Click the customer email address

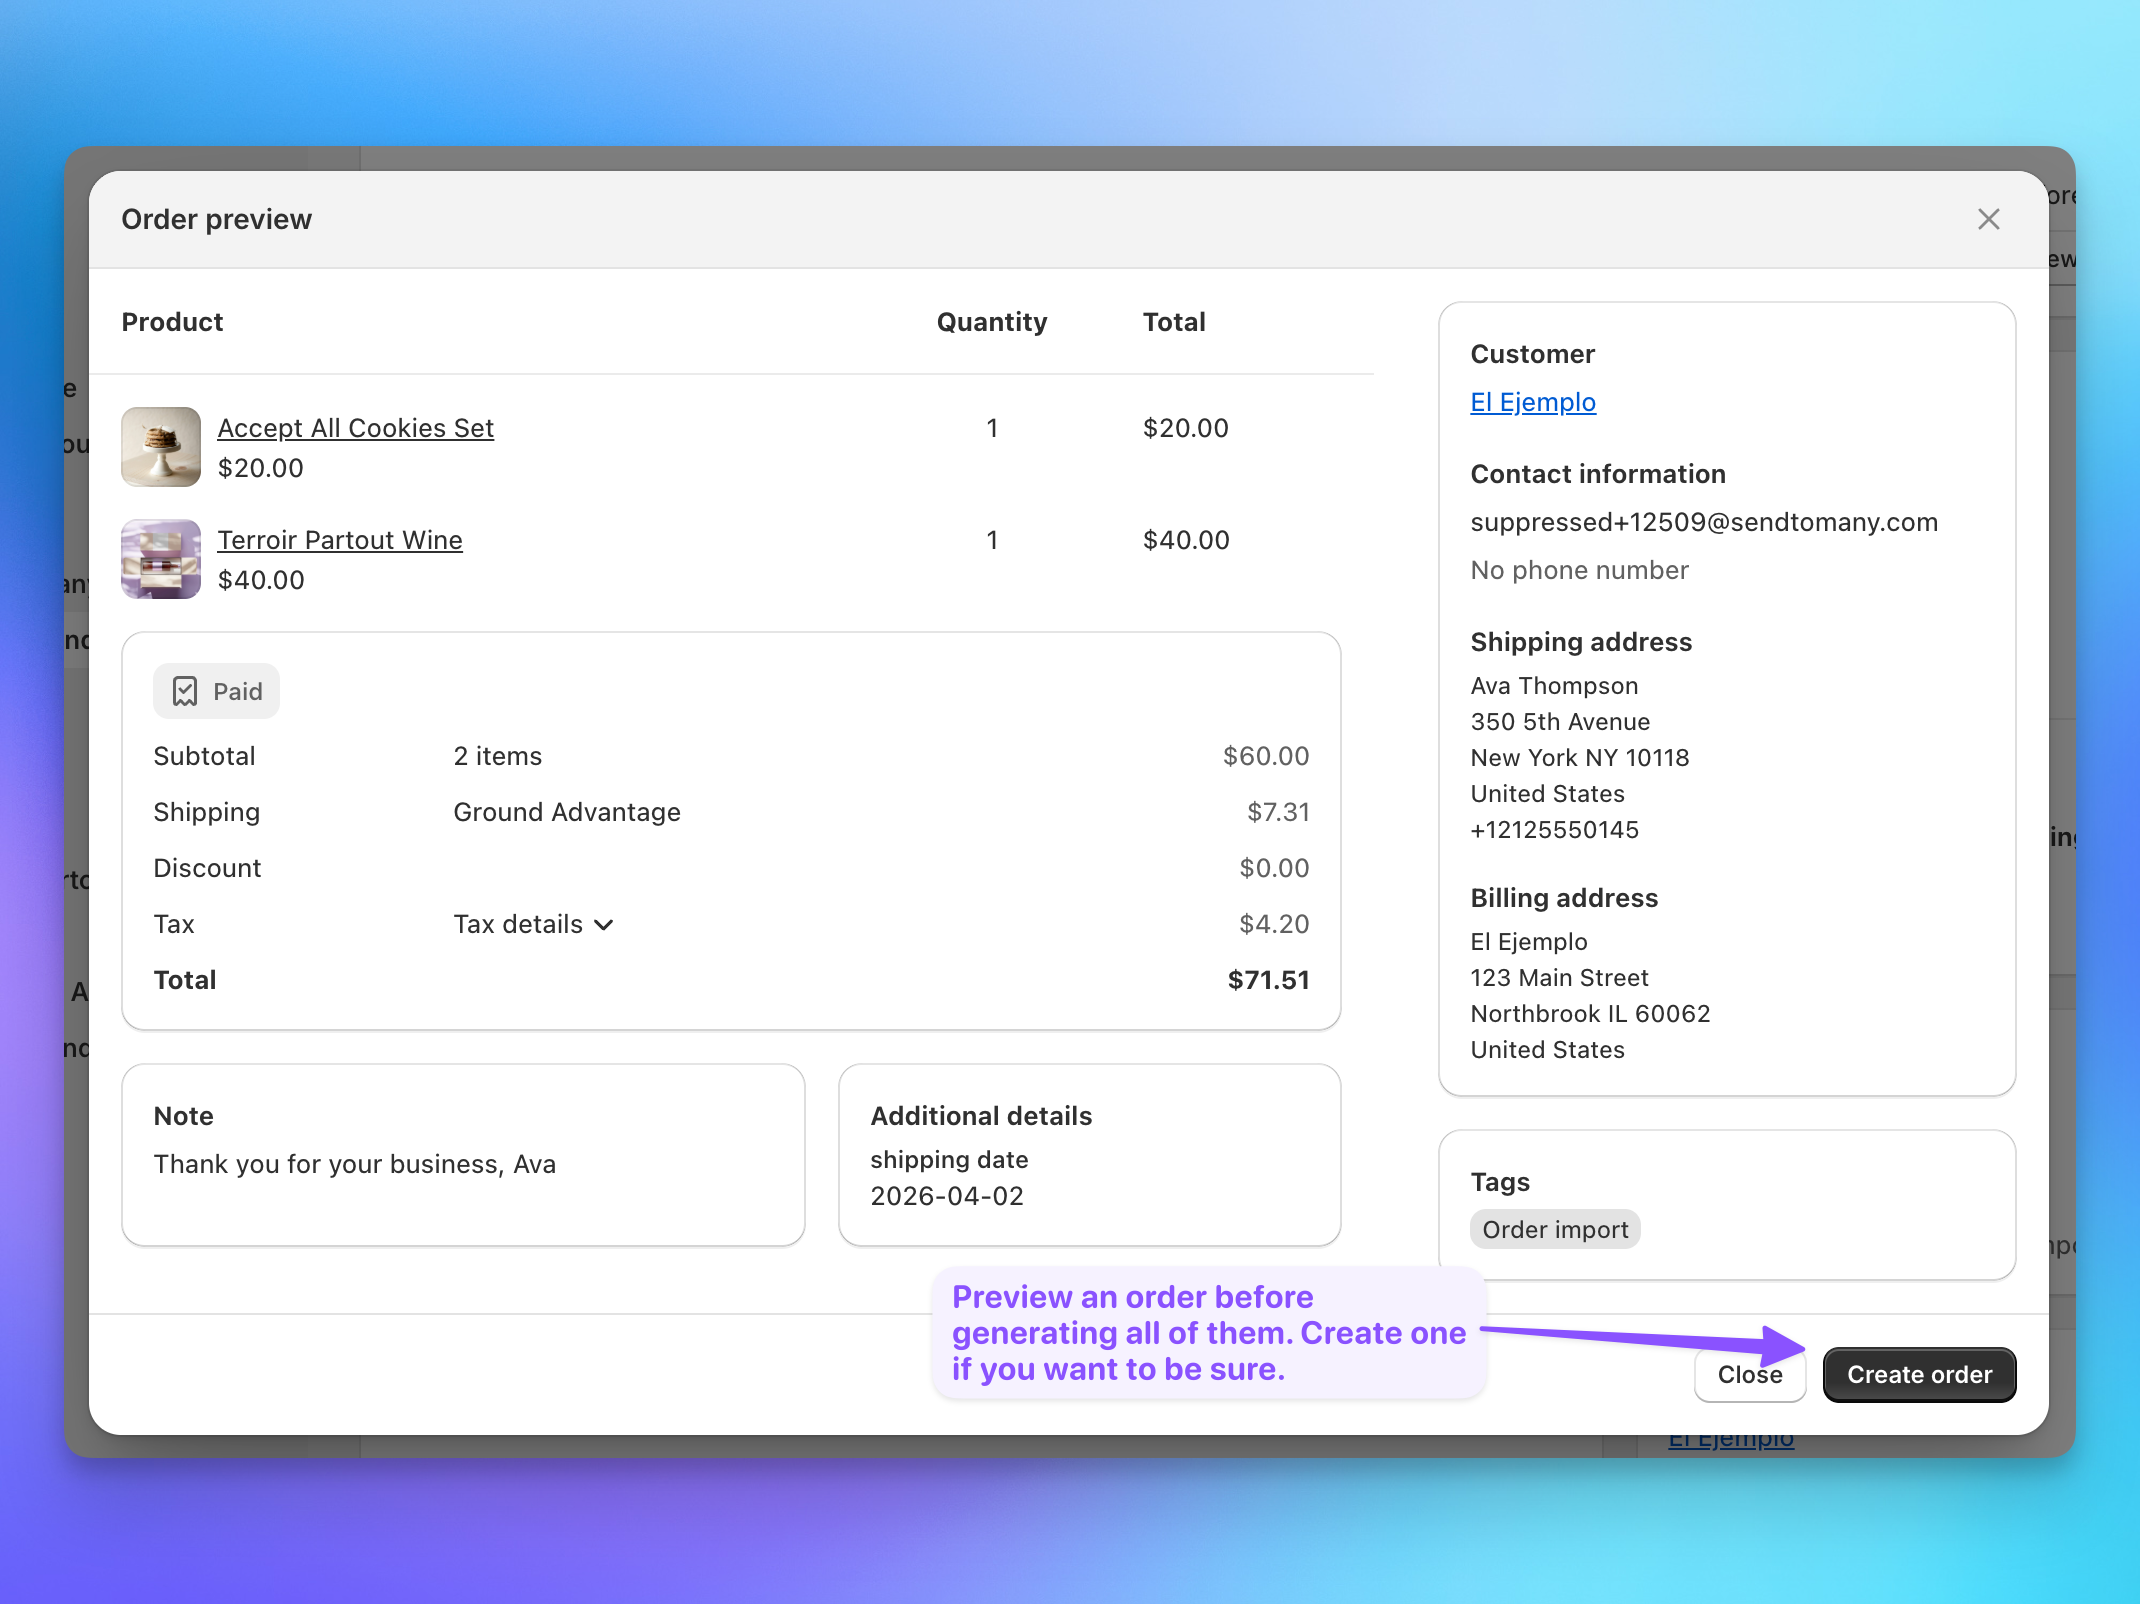(1704, 521)
